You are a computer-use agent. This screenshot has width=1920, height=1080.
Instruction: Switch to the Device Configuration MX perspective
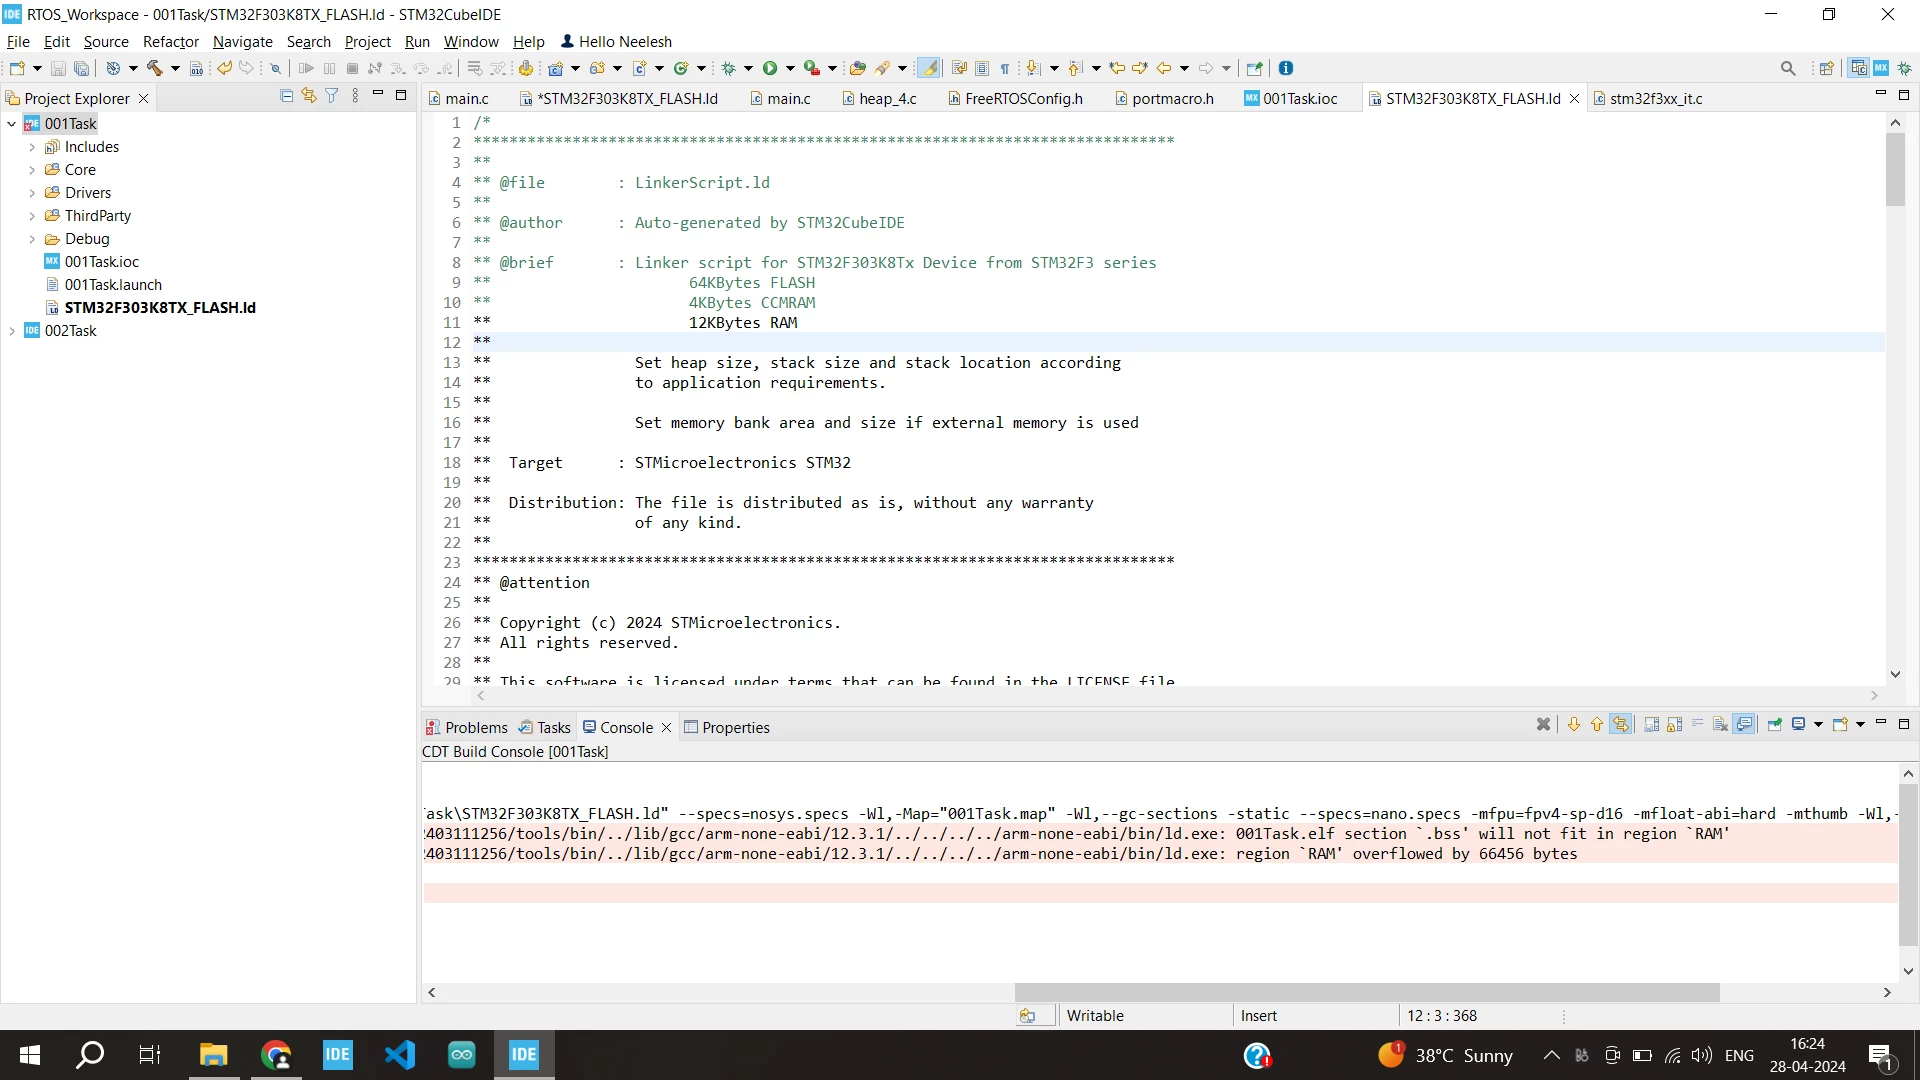[1881, 68]
